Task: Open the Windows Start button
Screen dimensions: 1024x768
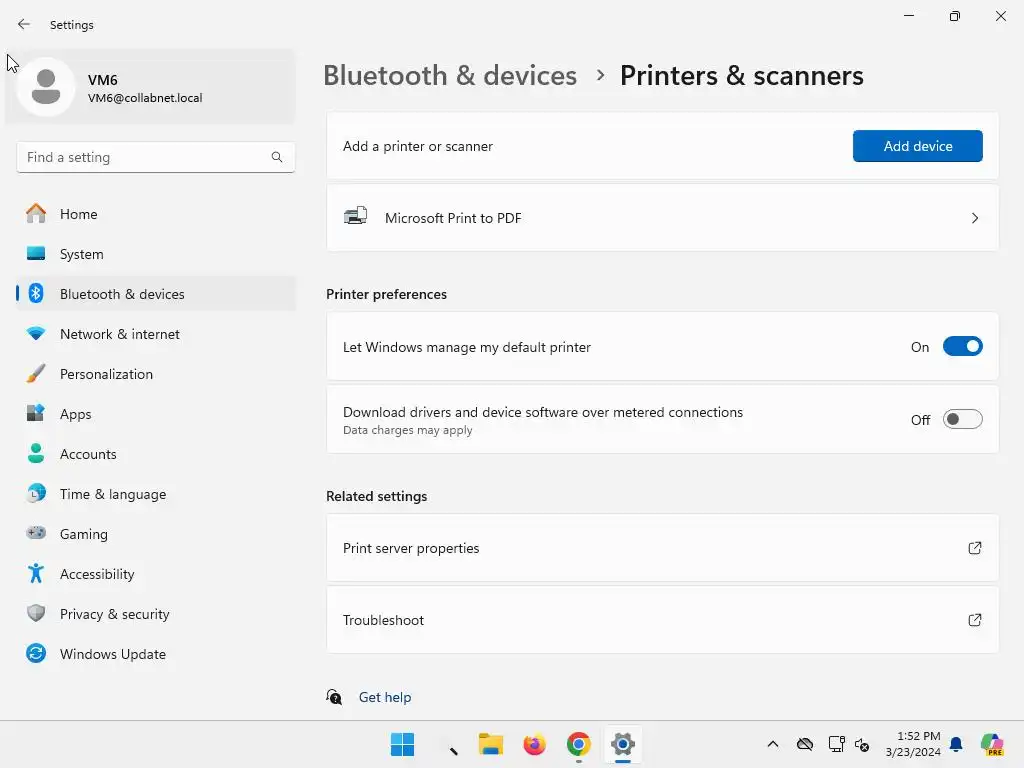Action: (402, 744)
